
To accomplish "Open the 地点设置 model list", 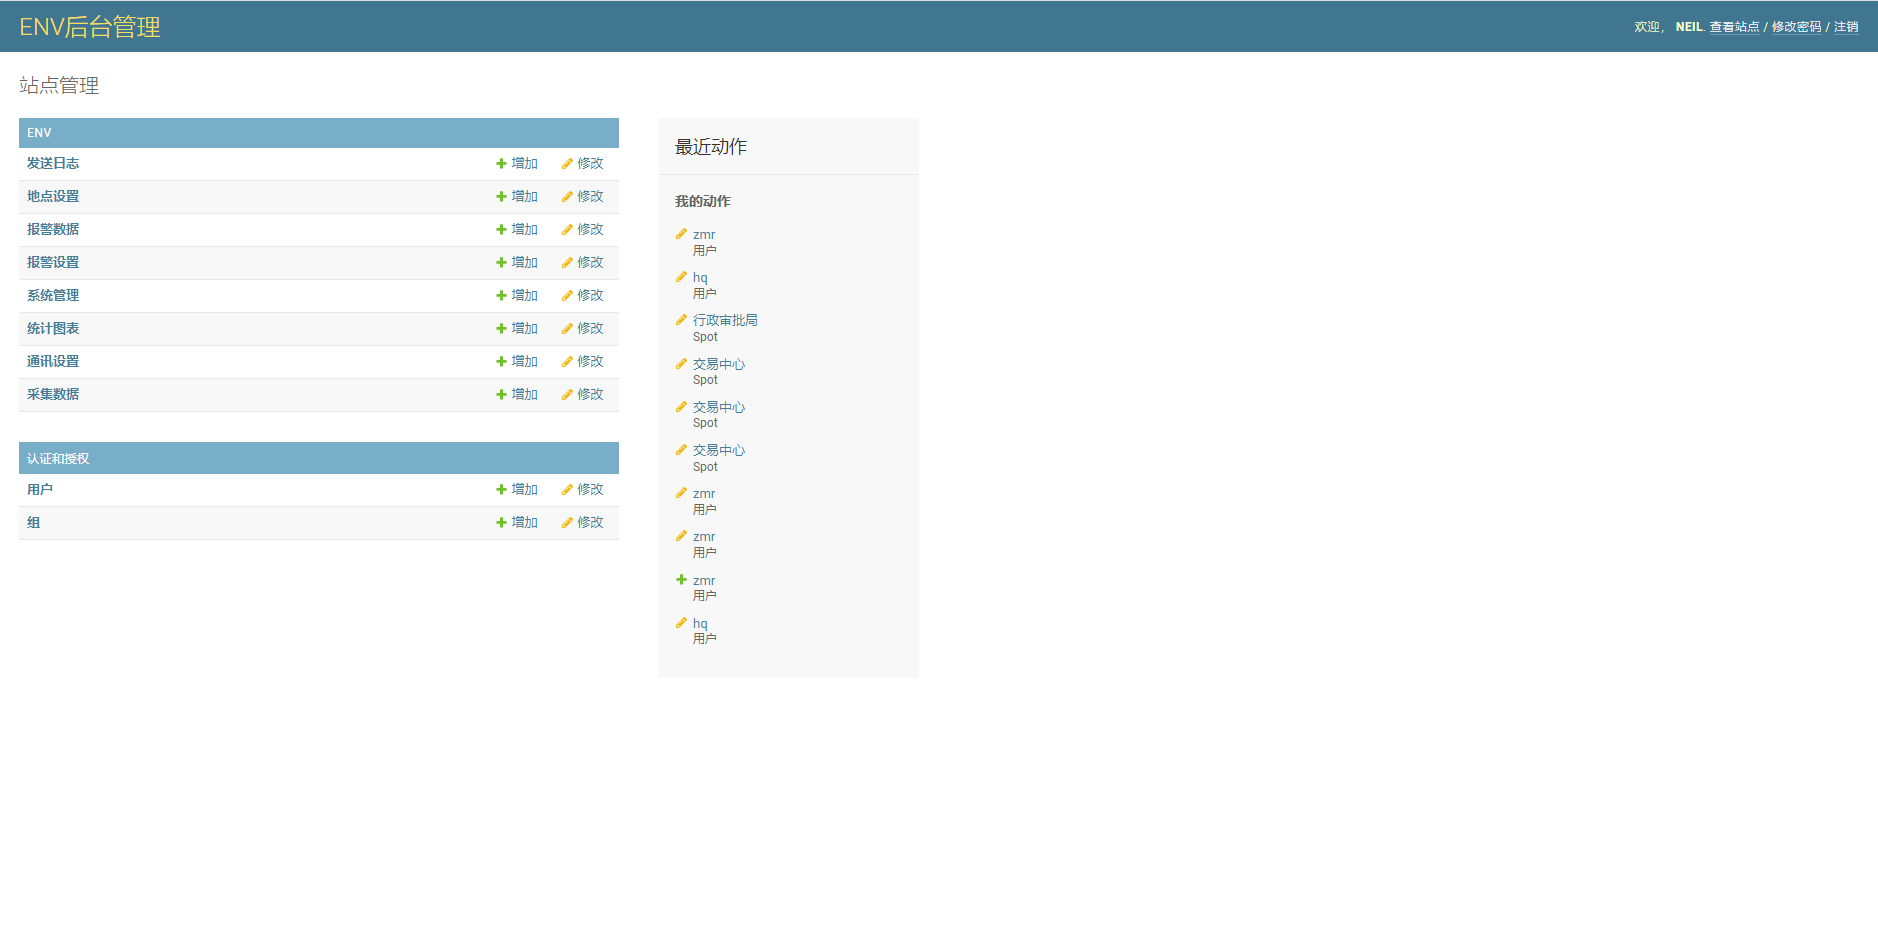I will tap(53, 197).
